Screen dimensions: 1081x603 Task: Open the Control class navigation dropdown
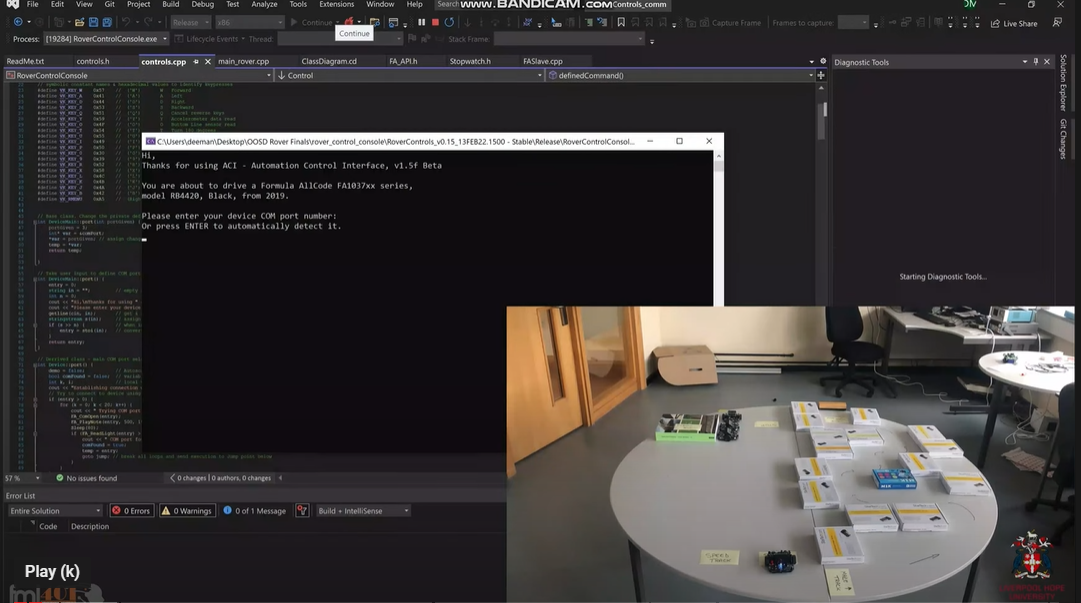coord(410,75)
